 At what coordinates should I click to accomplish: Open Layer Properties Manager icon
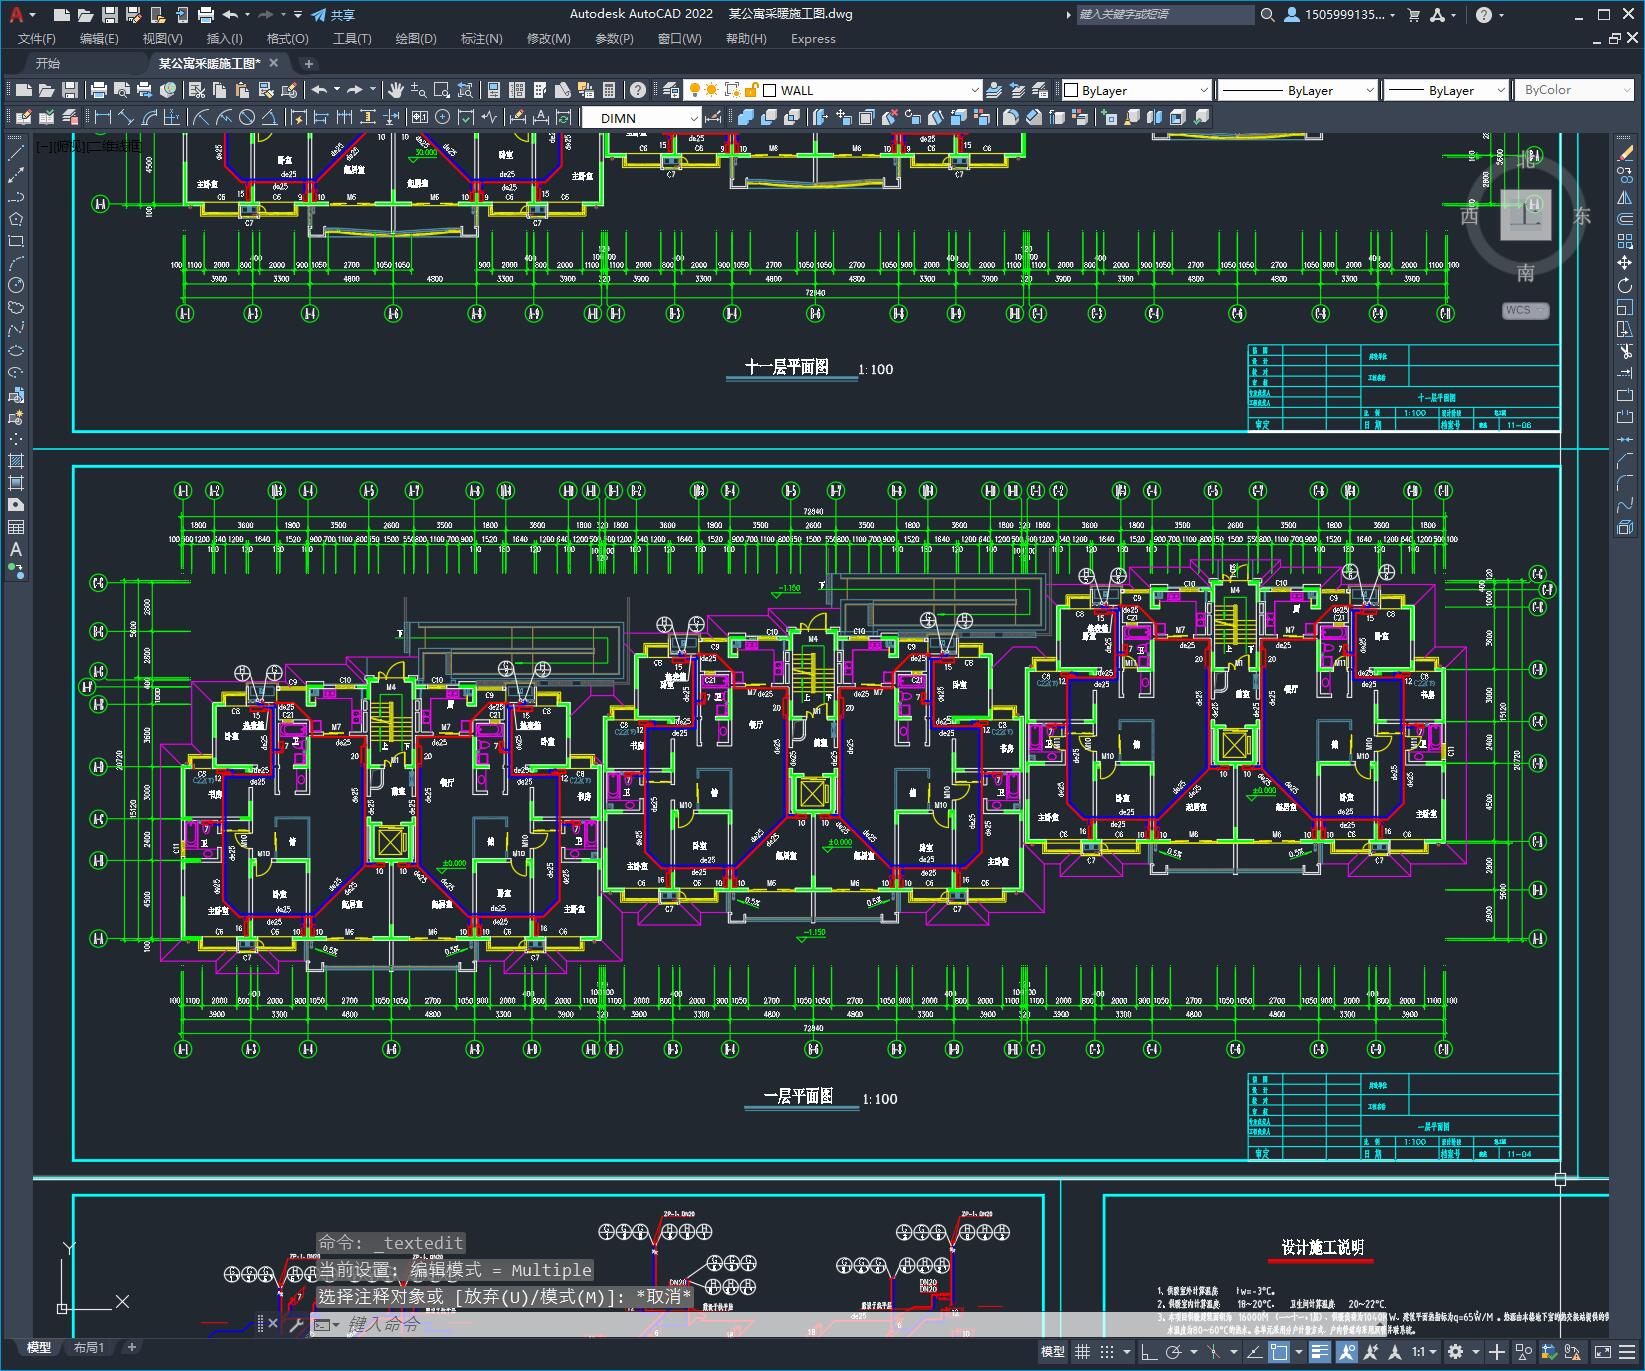[671, 90]
